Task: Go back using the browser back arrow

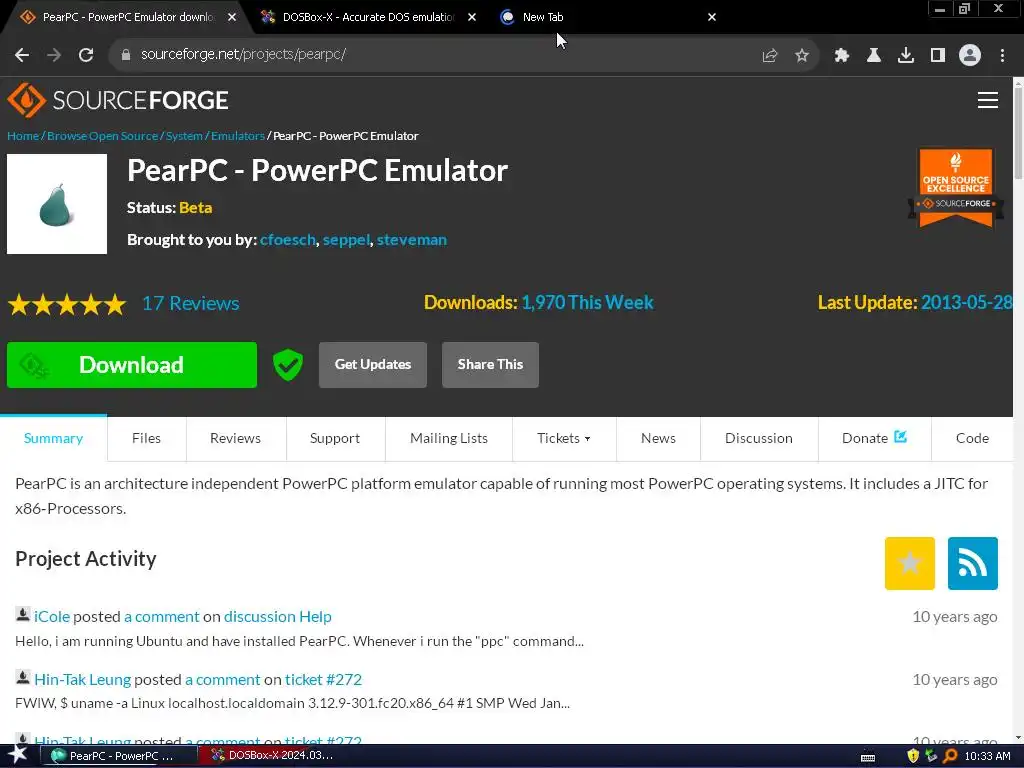Action: [22, 55]
